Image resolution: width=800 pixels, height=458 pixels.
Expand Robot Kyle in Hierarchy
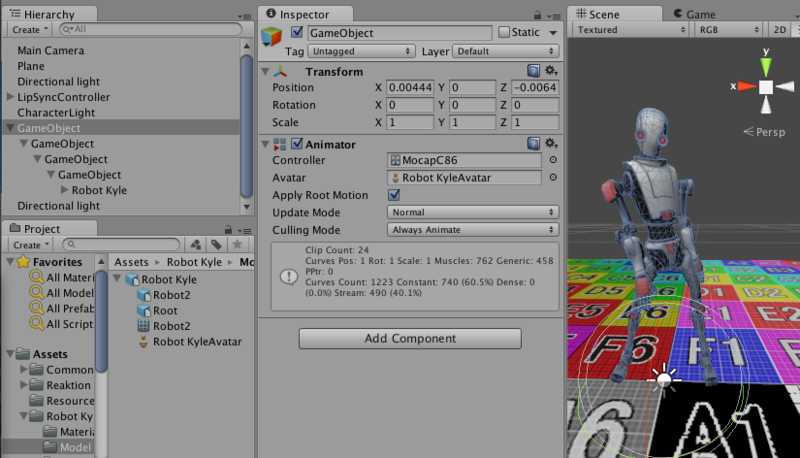pos(64,190)
